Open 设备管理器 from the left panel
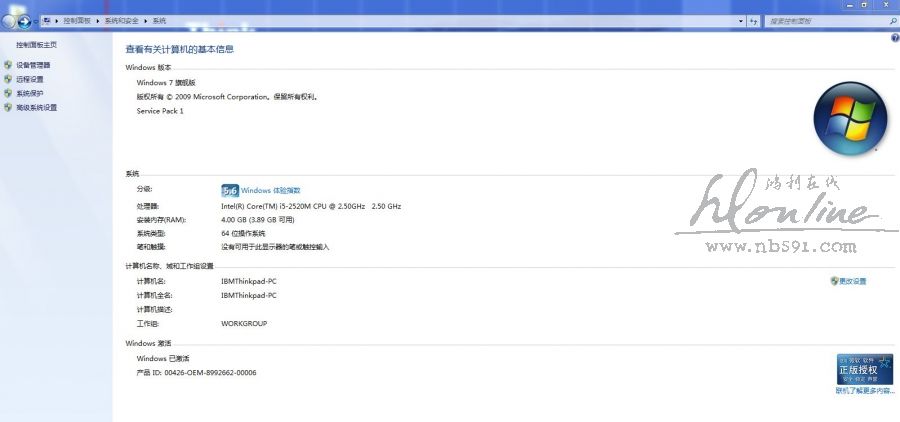The width and height of the screenshot is (900, 422). (x=32, y=65)
